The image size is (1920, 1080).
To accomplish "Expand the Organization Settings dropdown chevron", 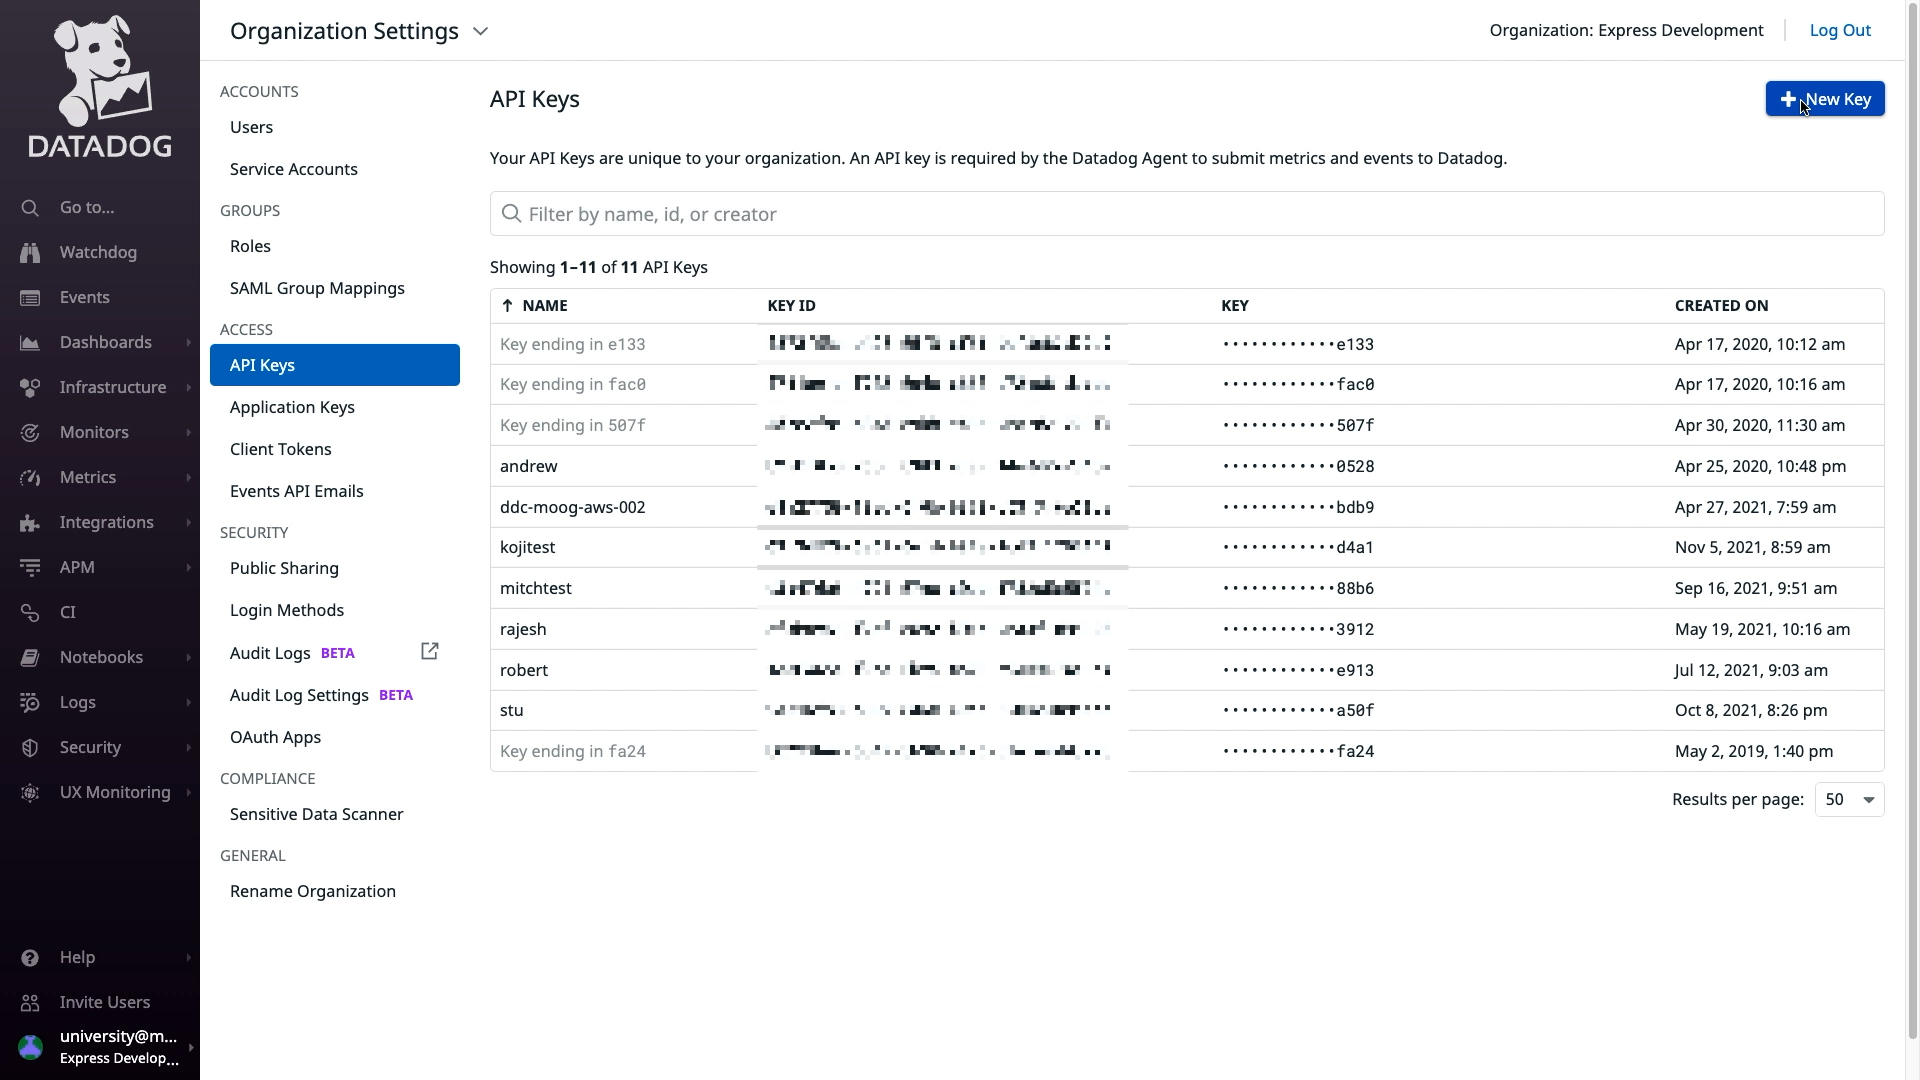I will [x=481, y=31].
